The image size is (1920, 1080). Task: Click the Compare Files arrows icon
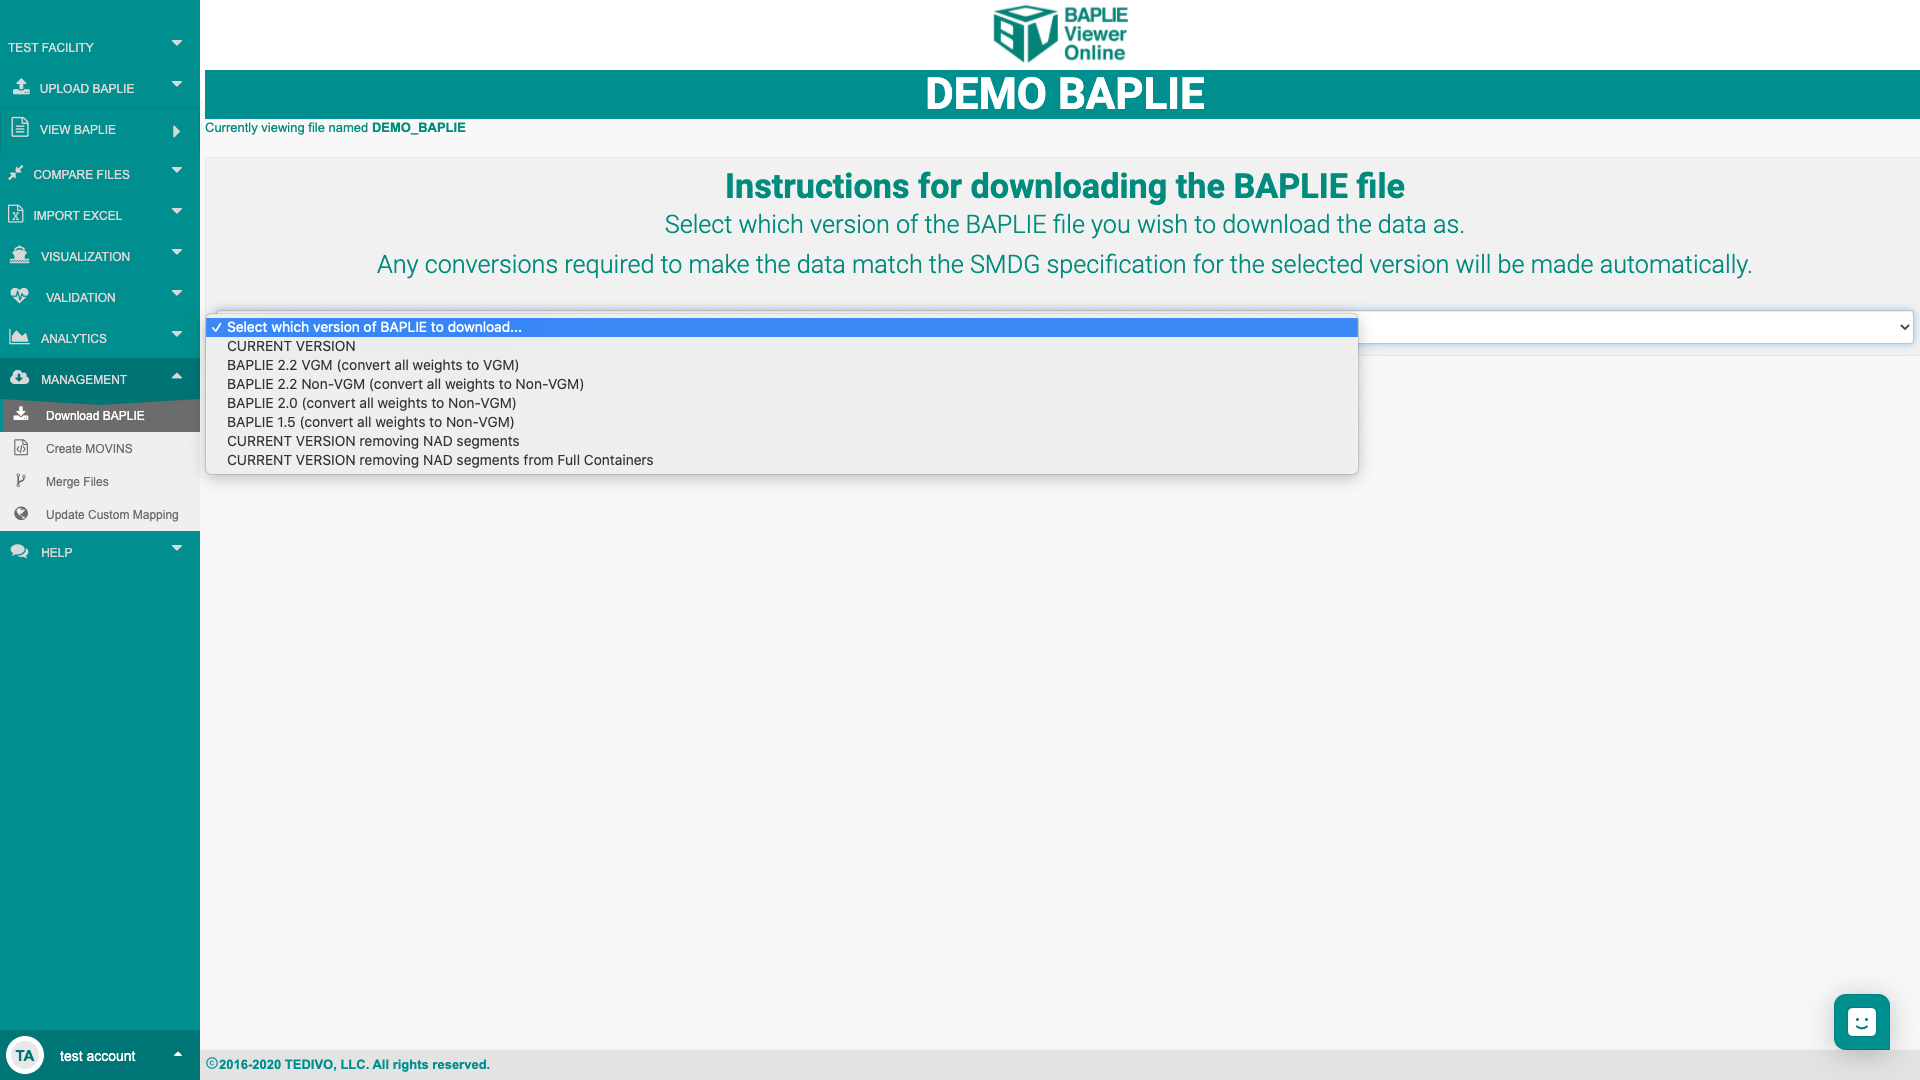(x=16, y=173)
